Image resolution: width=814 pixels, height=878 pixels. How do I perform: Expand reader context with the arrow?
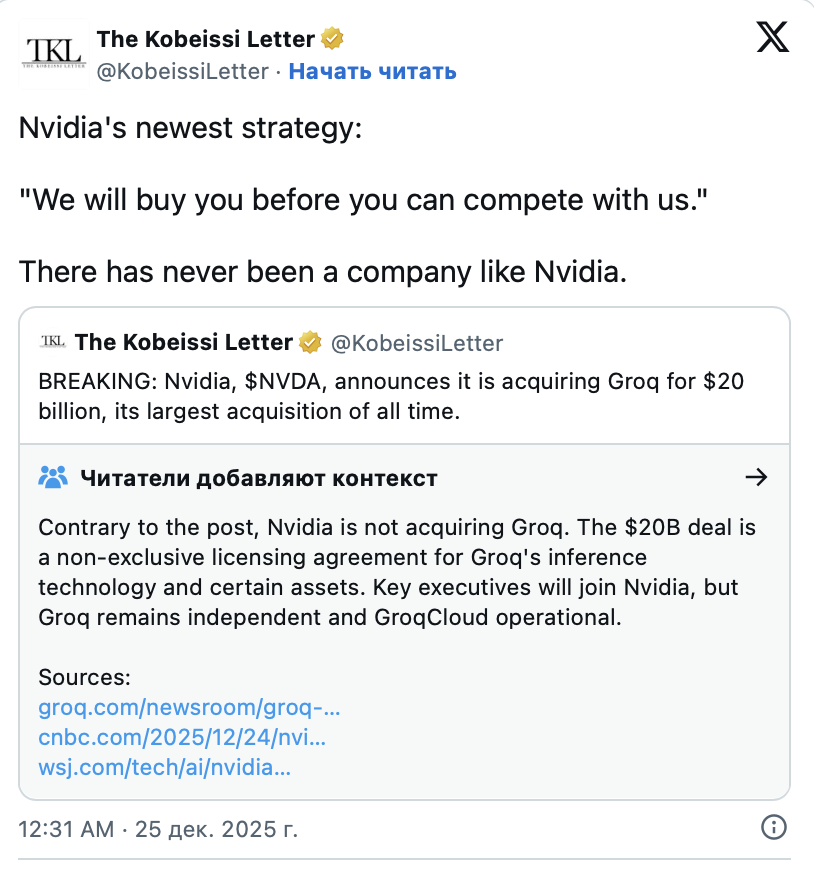click(757, 477)
